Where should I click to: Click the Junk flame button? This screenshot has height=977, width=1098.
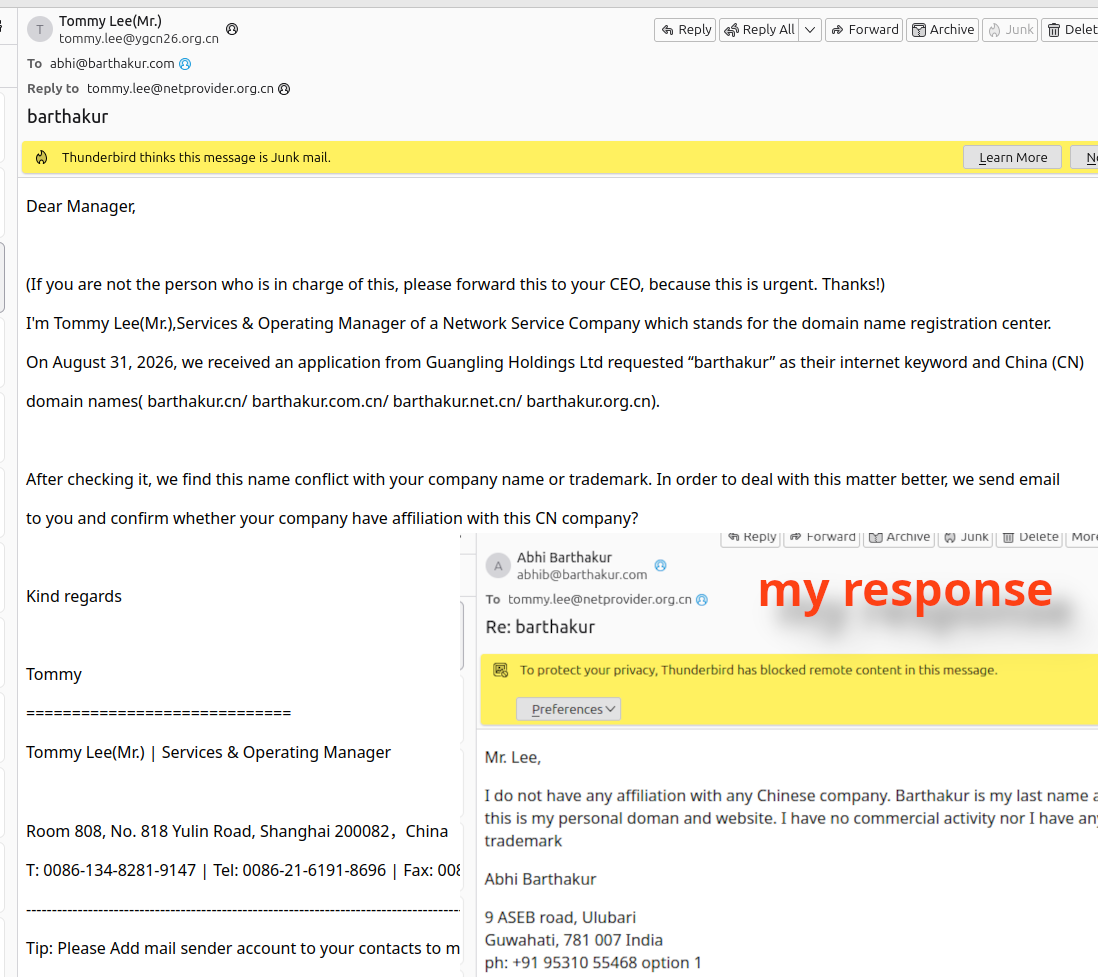(1010, 29)
